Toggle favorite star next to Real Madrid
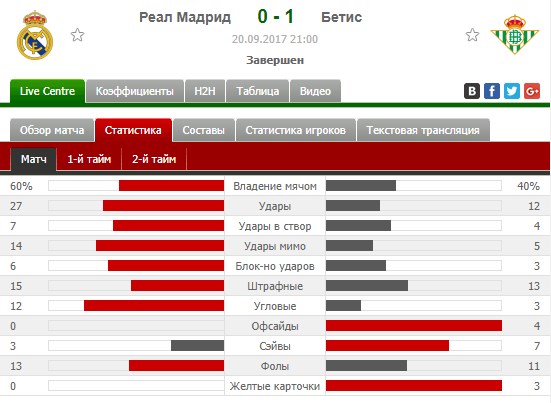 [x=77, y=35]
